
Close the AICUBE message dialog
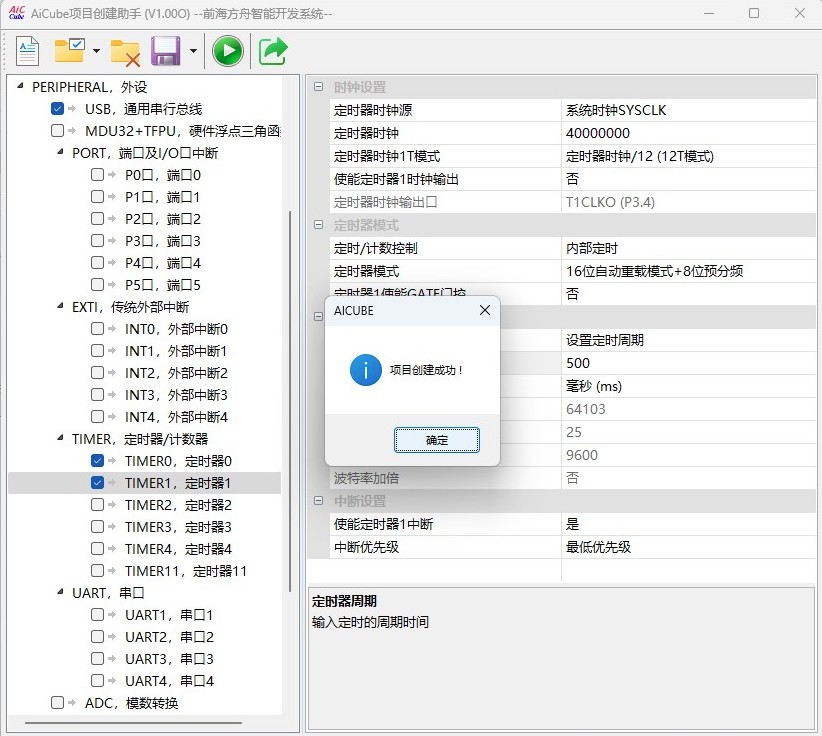(485, 311)
